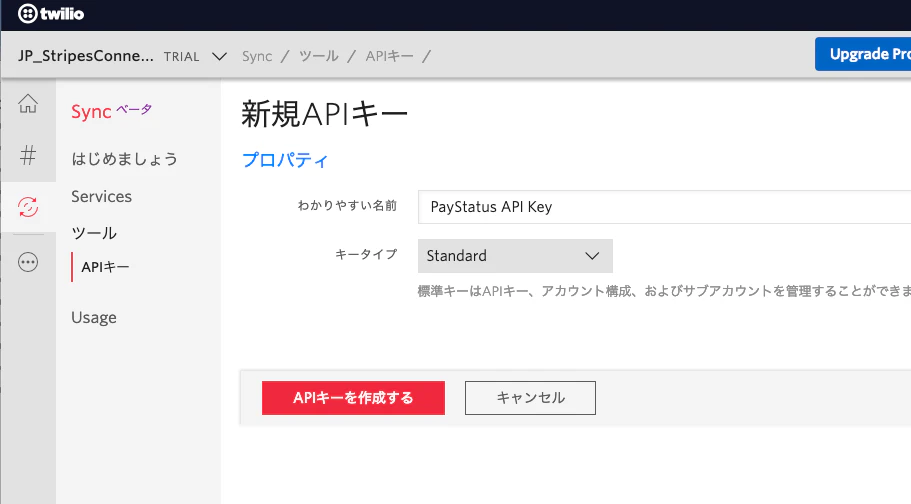Viewport: 911px width, 504px height.
Task: Select the Sync product icon in sidebar
Action: pos(28,207)
